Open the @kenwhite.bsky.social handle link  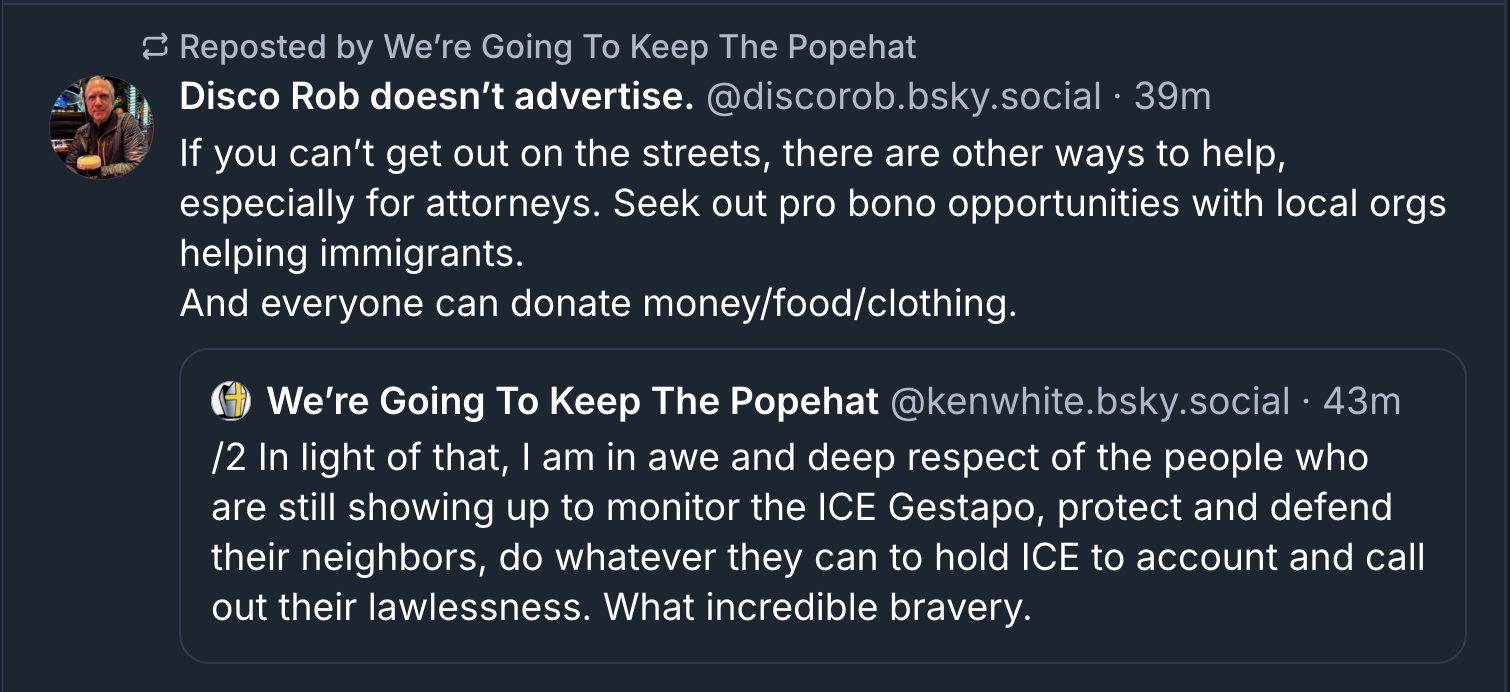1089,401
